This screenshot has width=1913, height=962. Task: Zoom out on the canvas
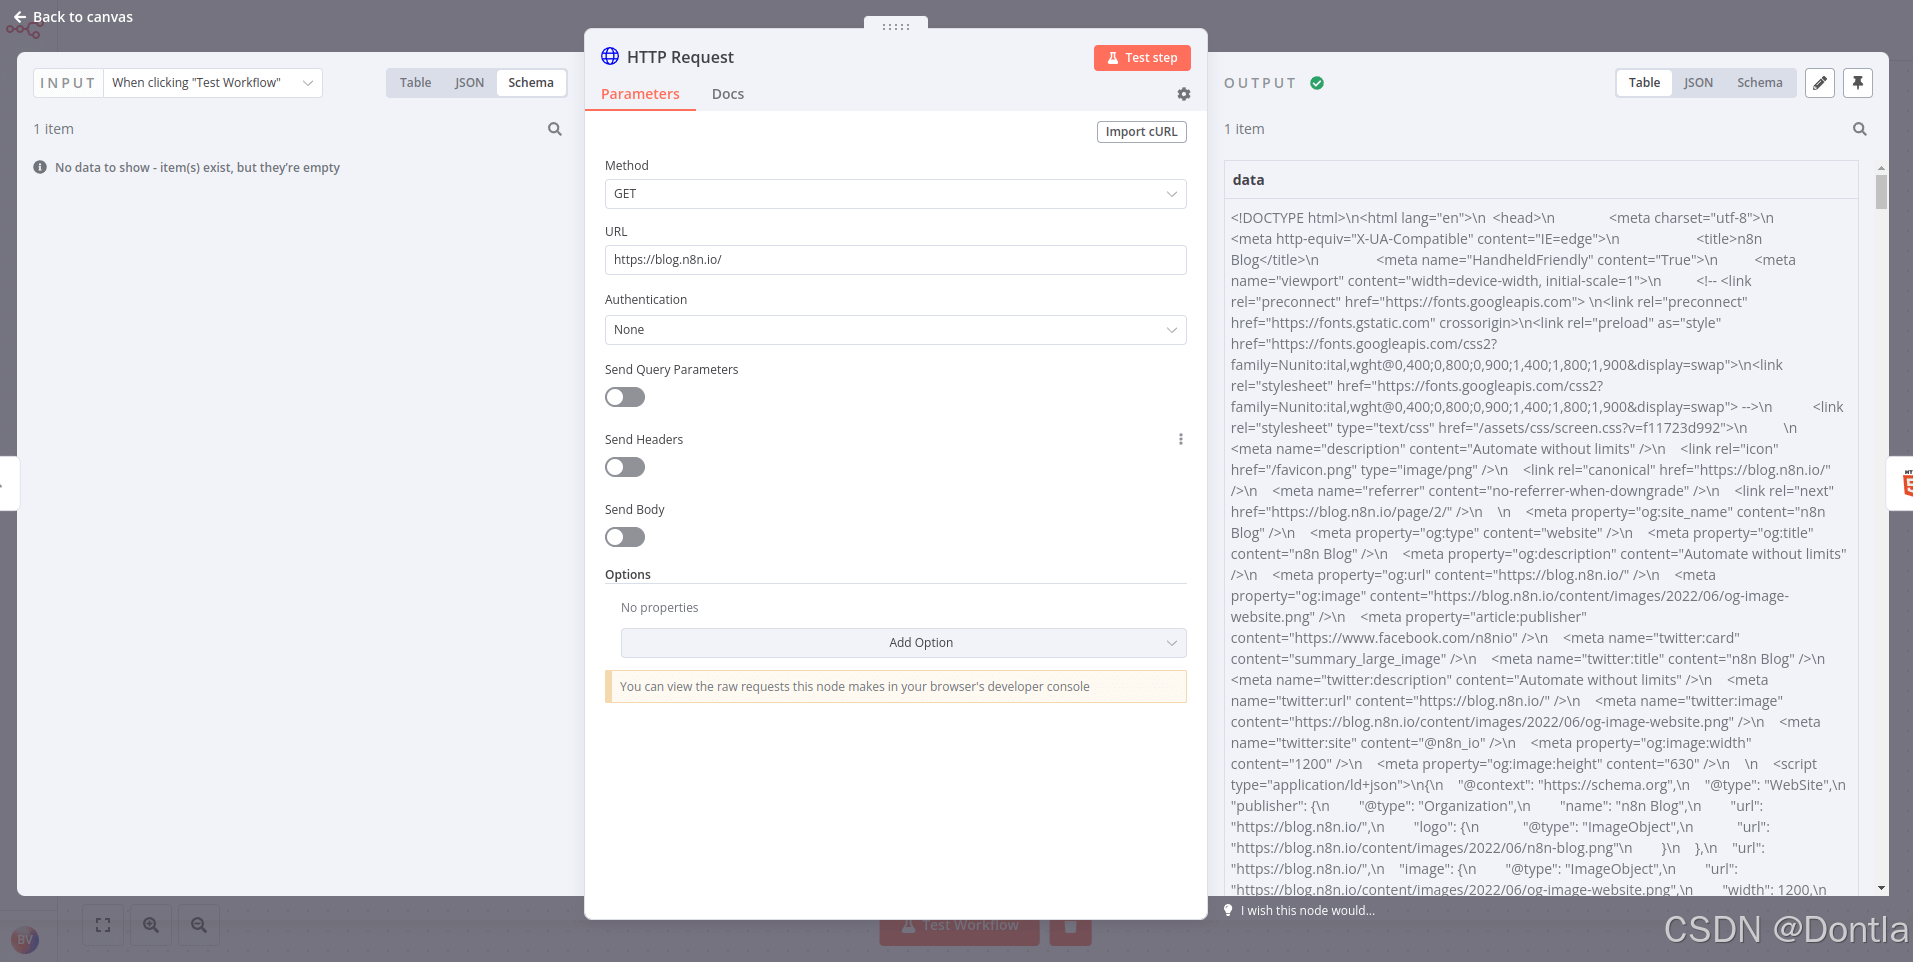click(x=199, y=925)
